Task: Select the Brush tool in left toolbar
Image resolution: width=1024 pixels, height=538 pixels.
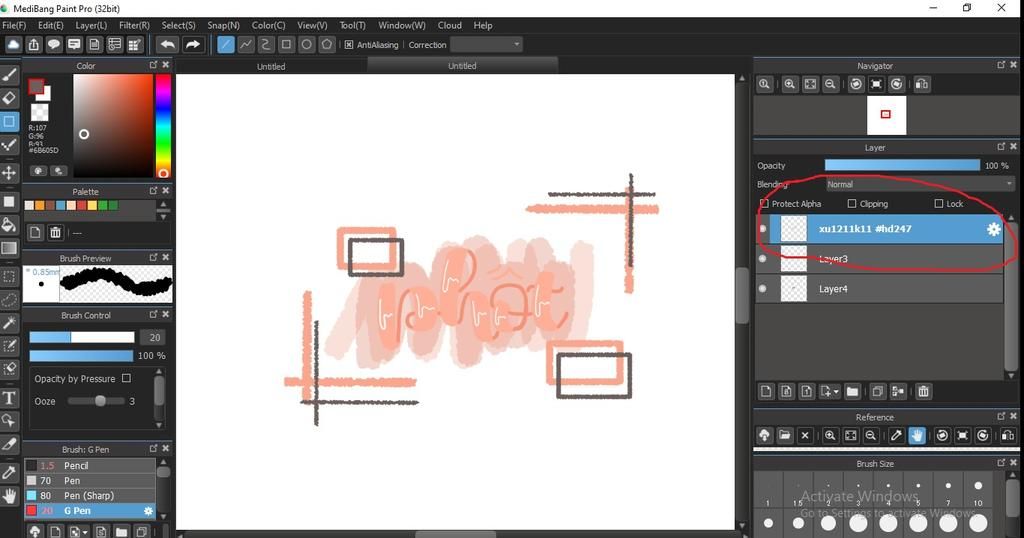Action: pos(9,74)
